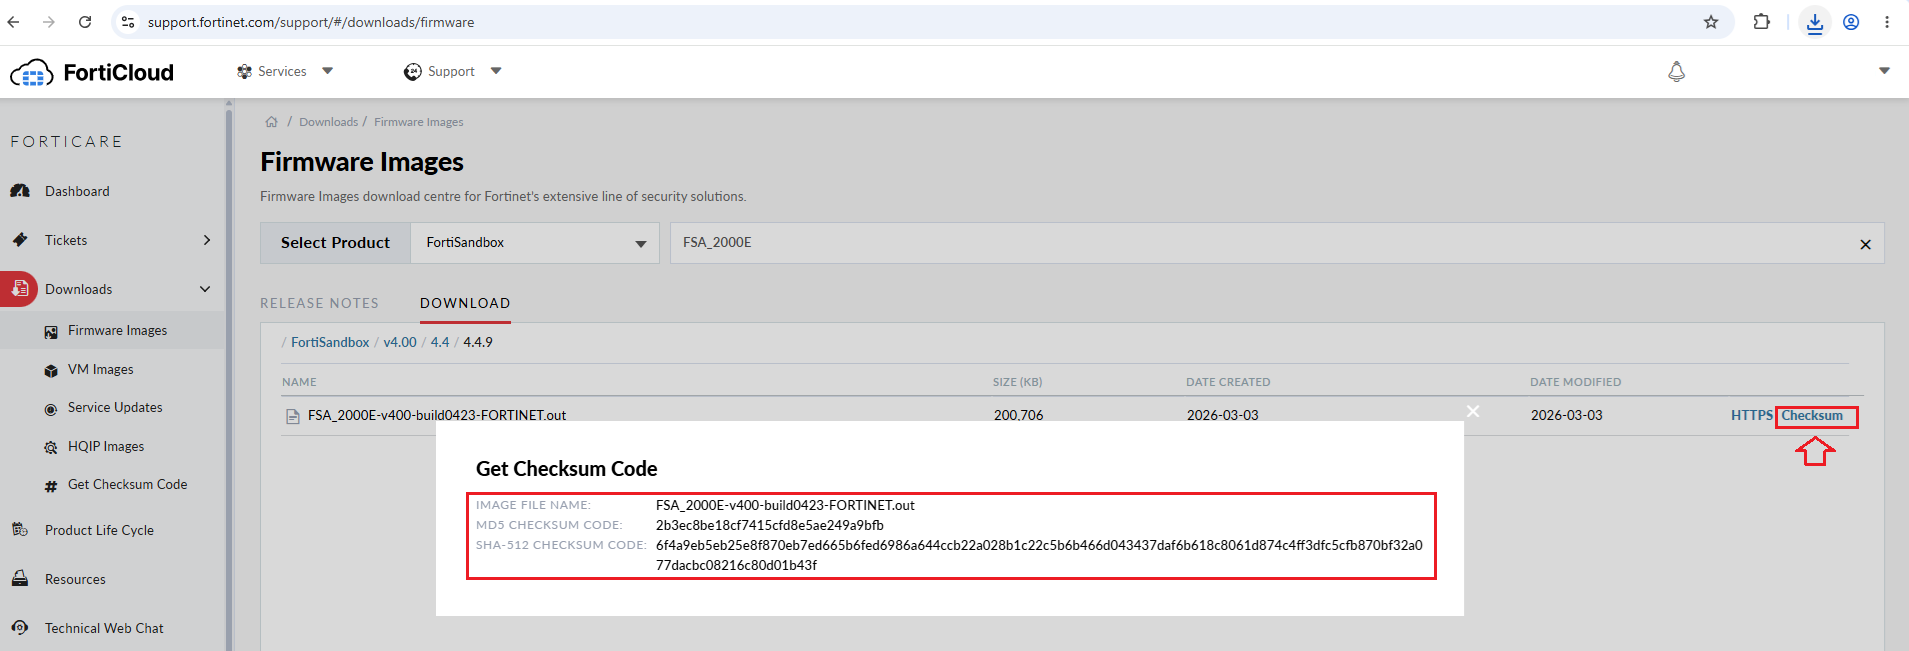
Task: Click the Service Updates icon
Action: click(x=51, y=408)
